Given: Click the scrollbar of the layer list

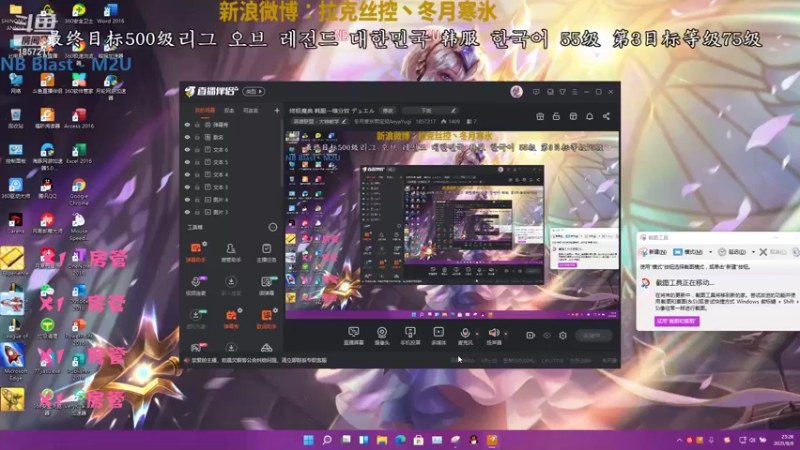Looking at the screenshot, I should click(281, 153).
